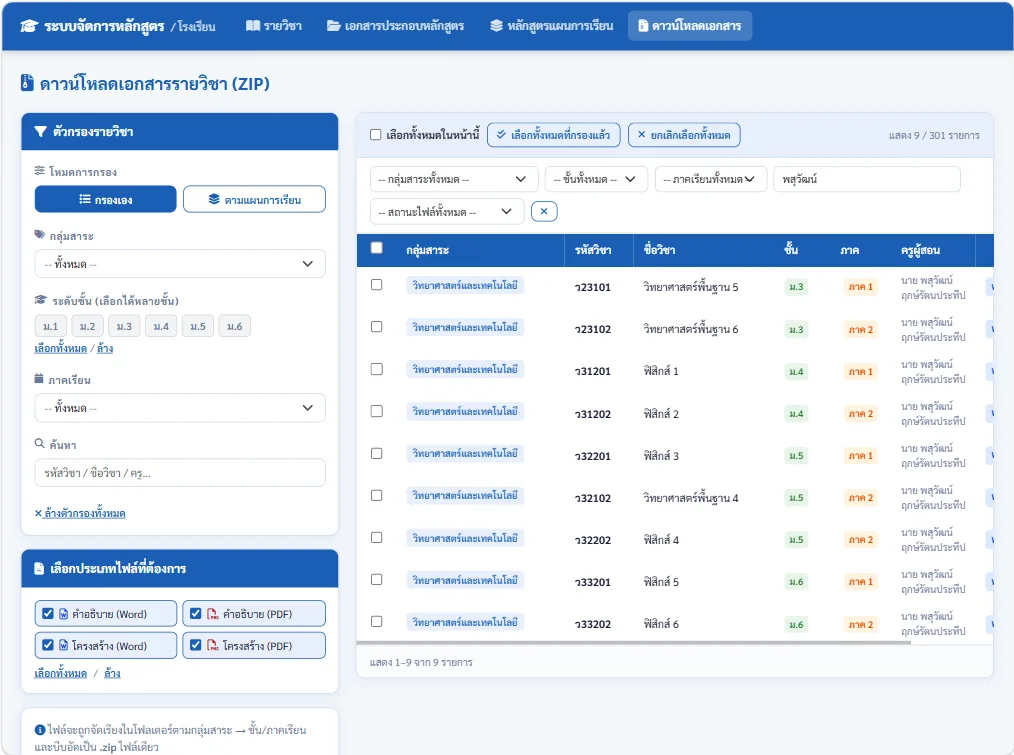Switch to the ดาวน์โหลดเอกสาร tab
Viewport: 1014px width, 755px height.
689,26
